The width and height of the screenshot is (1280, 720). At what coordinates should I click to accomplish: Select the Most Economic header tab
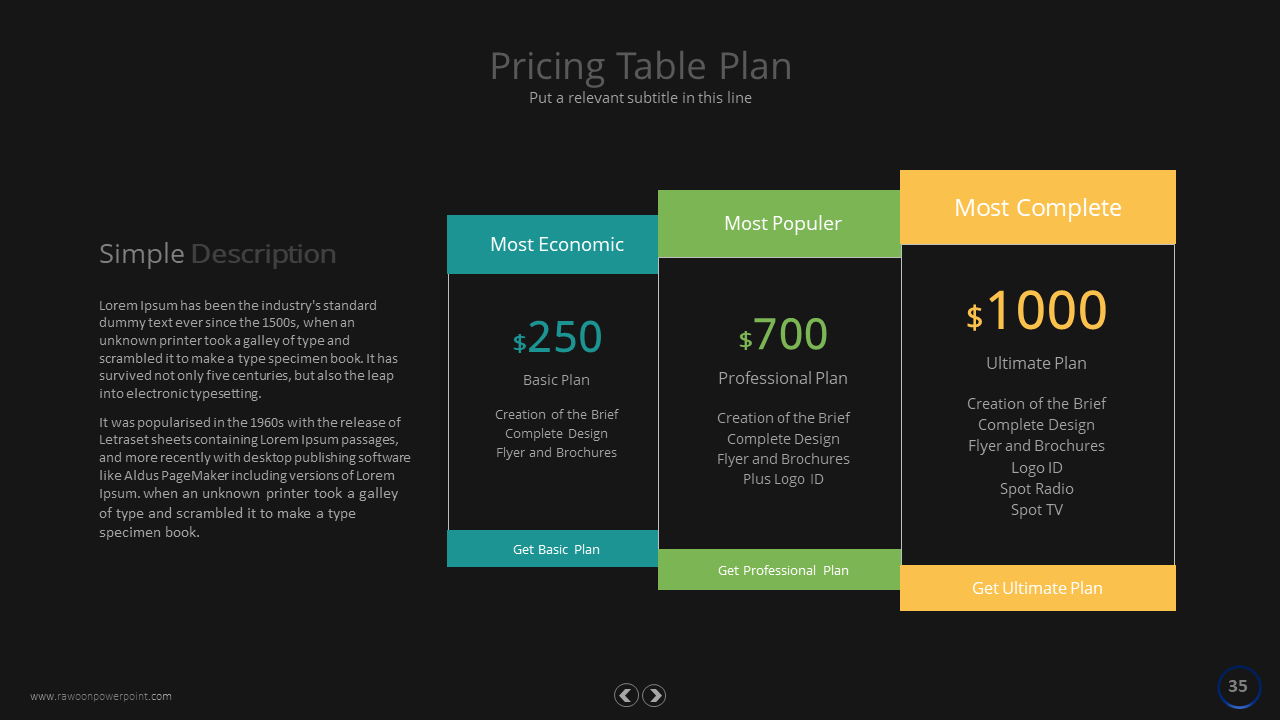(556, 245)
